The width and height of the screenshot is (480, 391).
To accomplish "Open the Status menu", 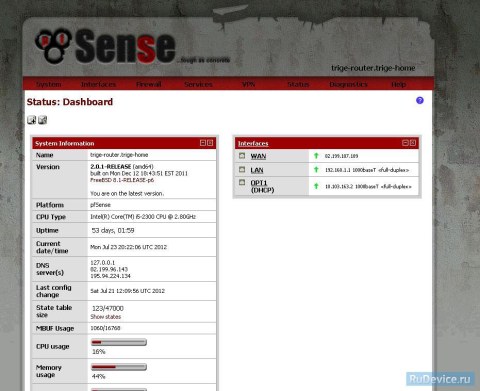I will [298, 84].
